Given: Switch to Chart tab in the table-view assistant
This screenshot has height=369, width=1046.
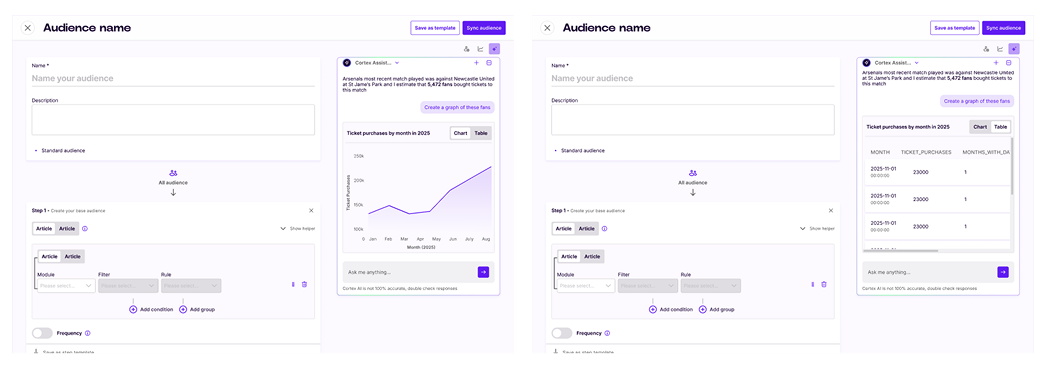Looking at the screenshot, I should pos(980,127).
